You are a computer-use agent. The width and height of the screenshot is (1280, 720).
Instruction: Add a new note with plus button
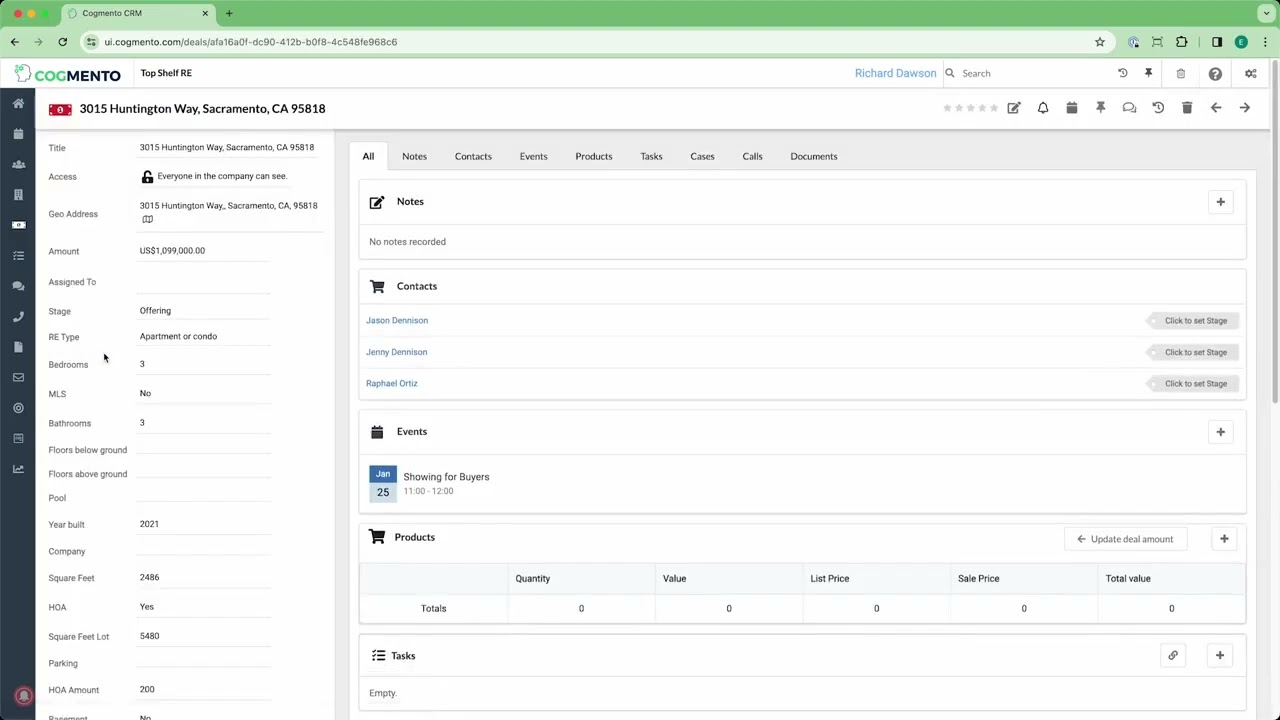(x=1220, y=202)
